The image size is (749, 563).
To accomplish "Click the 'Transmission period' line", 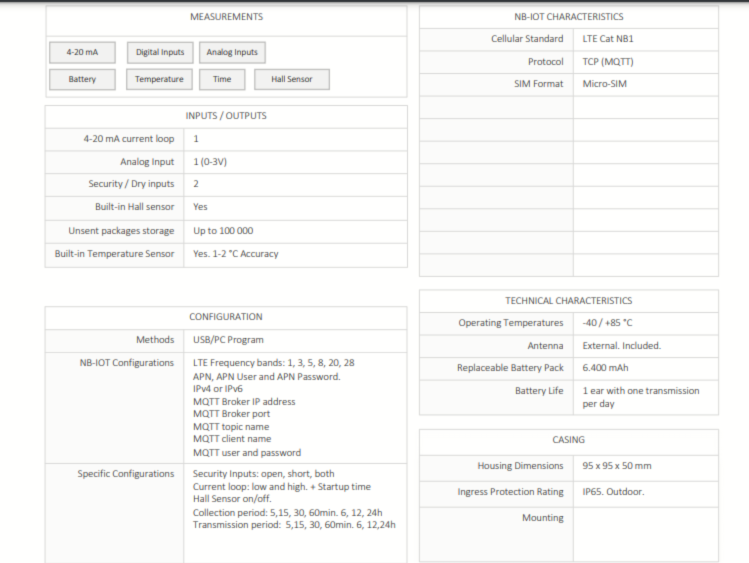I will click(294, 524).
